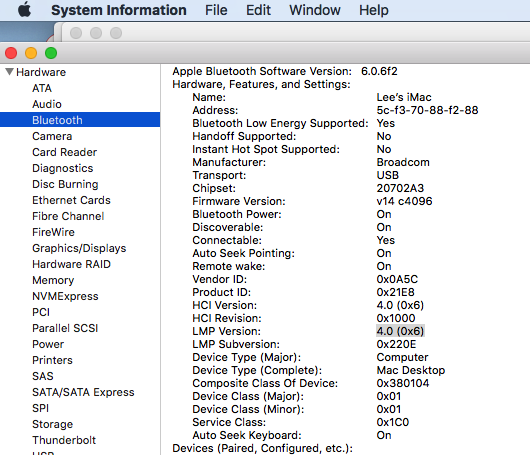The width and height of the screenshot is (530, 455).
Task: Select Parallel SCSI in the sidebar
Action: [65, 328]
